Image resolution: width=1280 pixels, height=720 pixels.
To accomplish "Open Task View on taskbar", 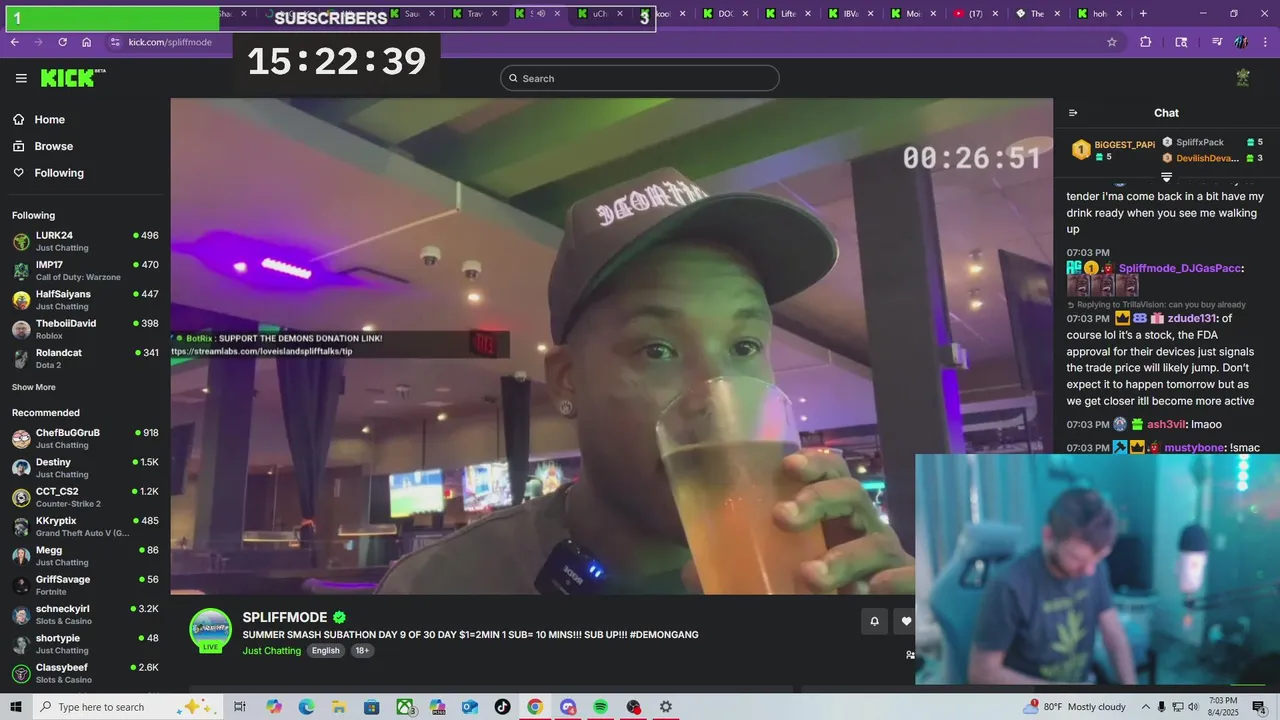I will point(240,707).
